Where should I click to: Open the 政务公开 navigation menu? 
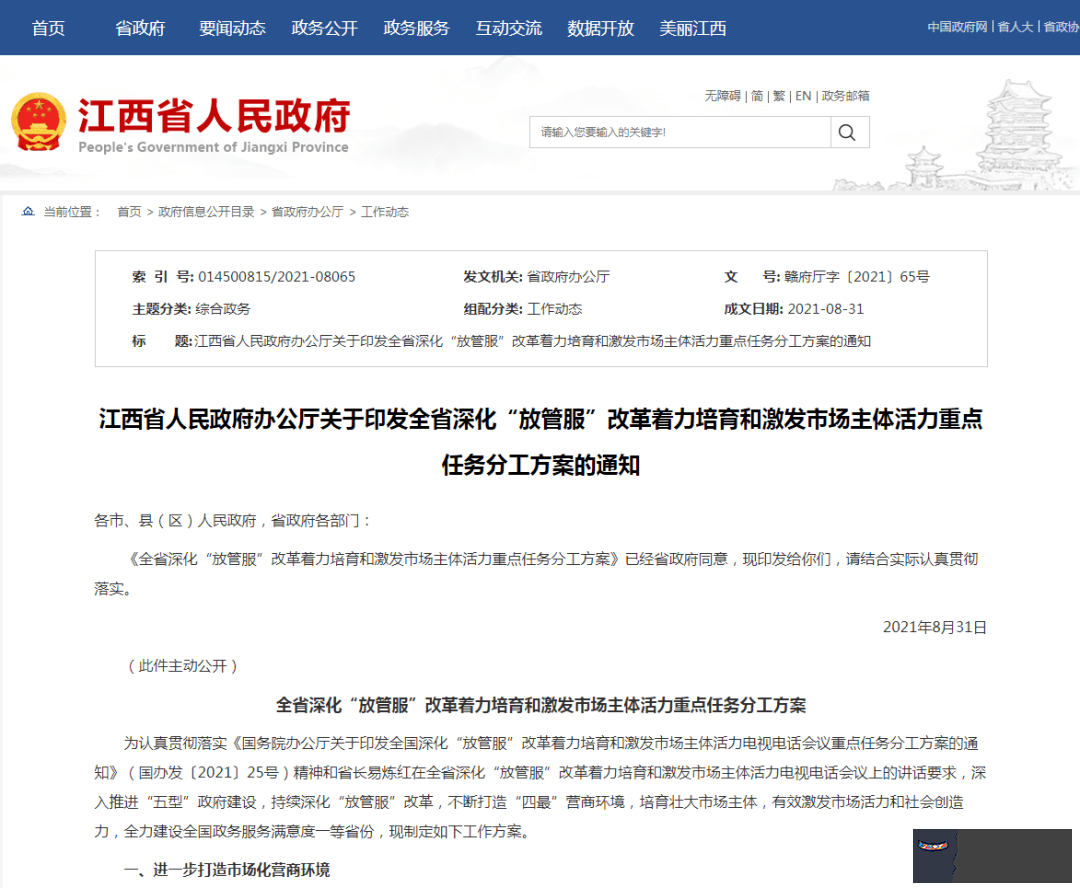[x=324, y=28]
